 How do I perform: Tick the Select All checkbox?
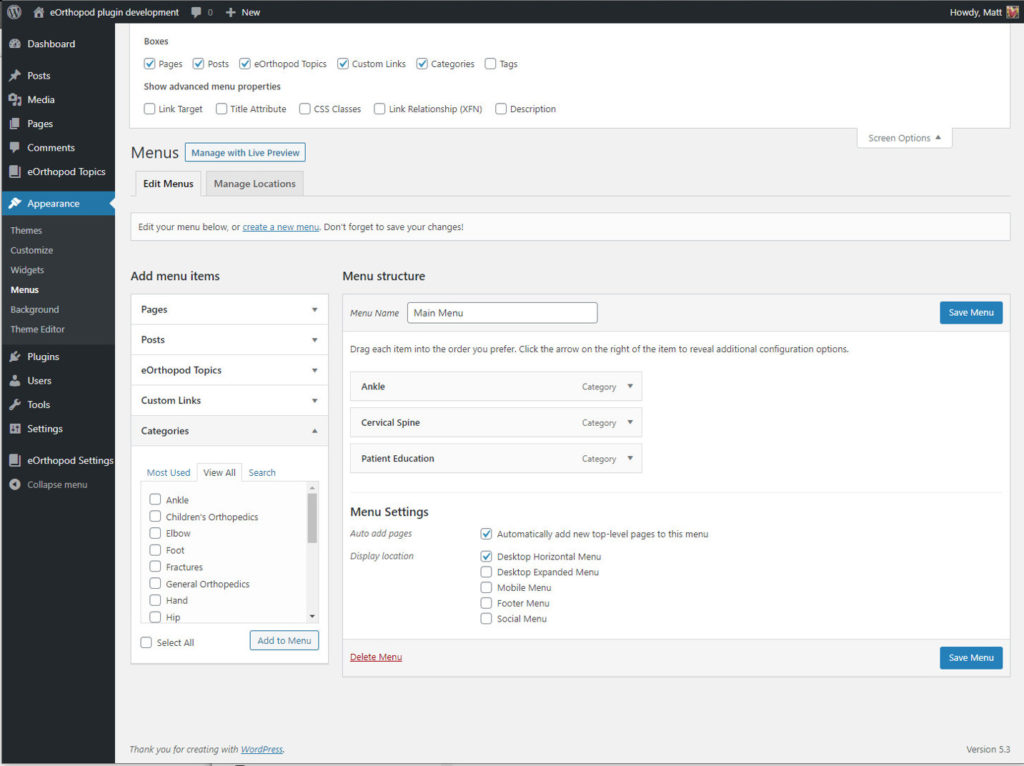[146, 642]
